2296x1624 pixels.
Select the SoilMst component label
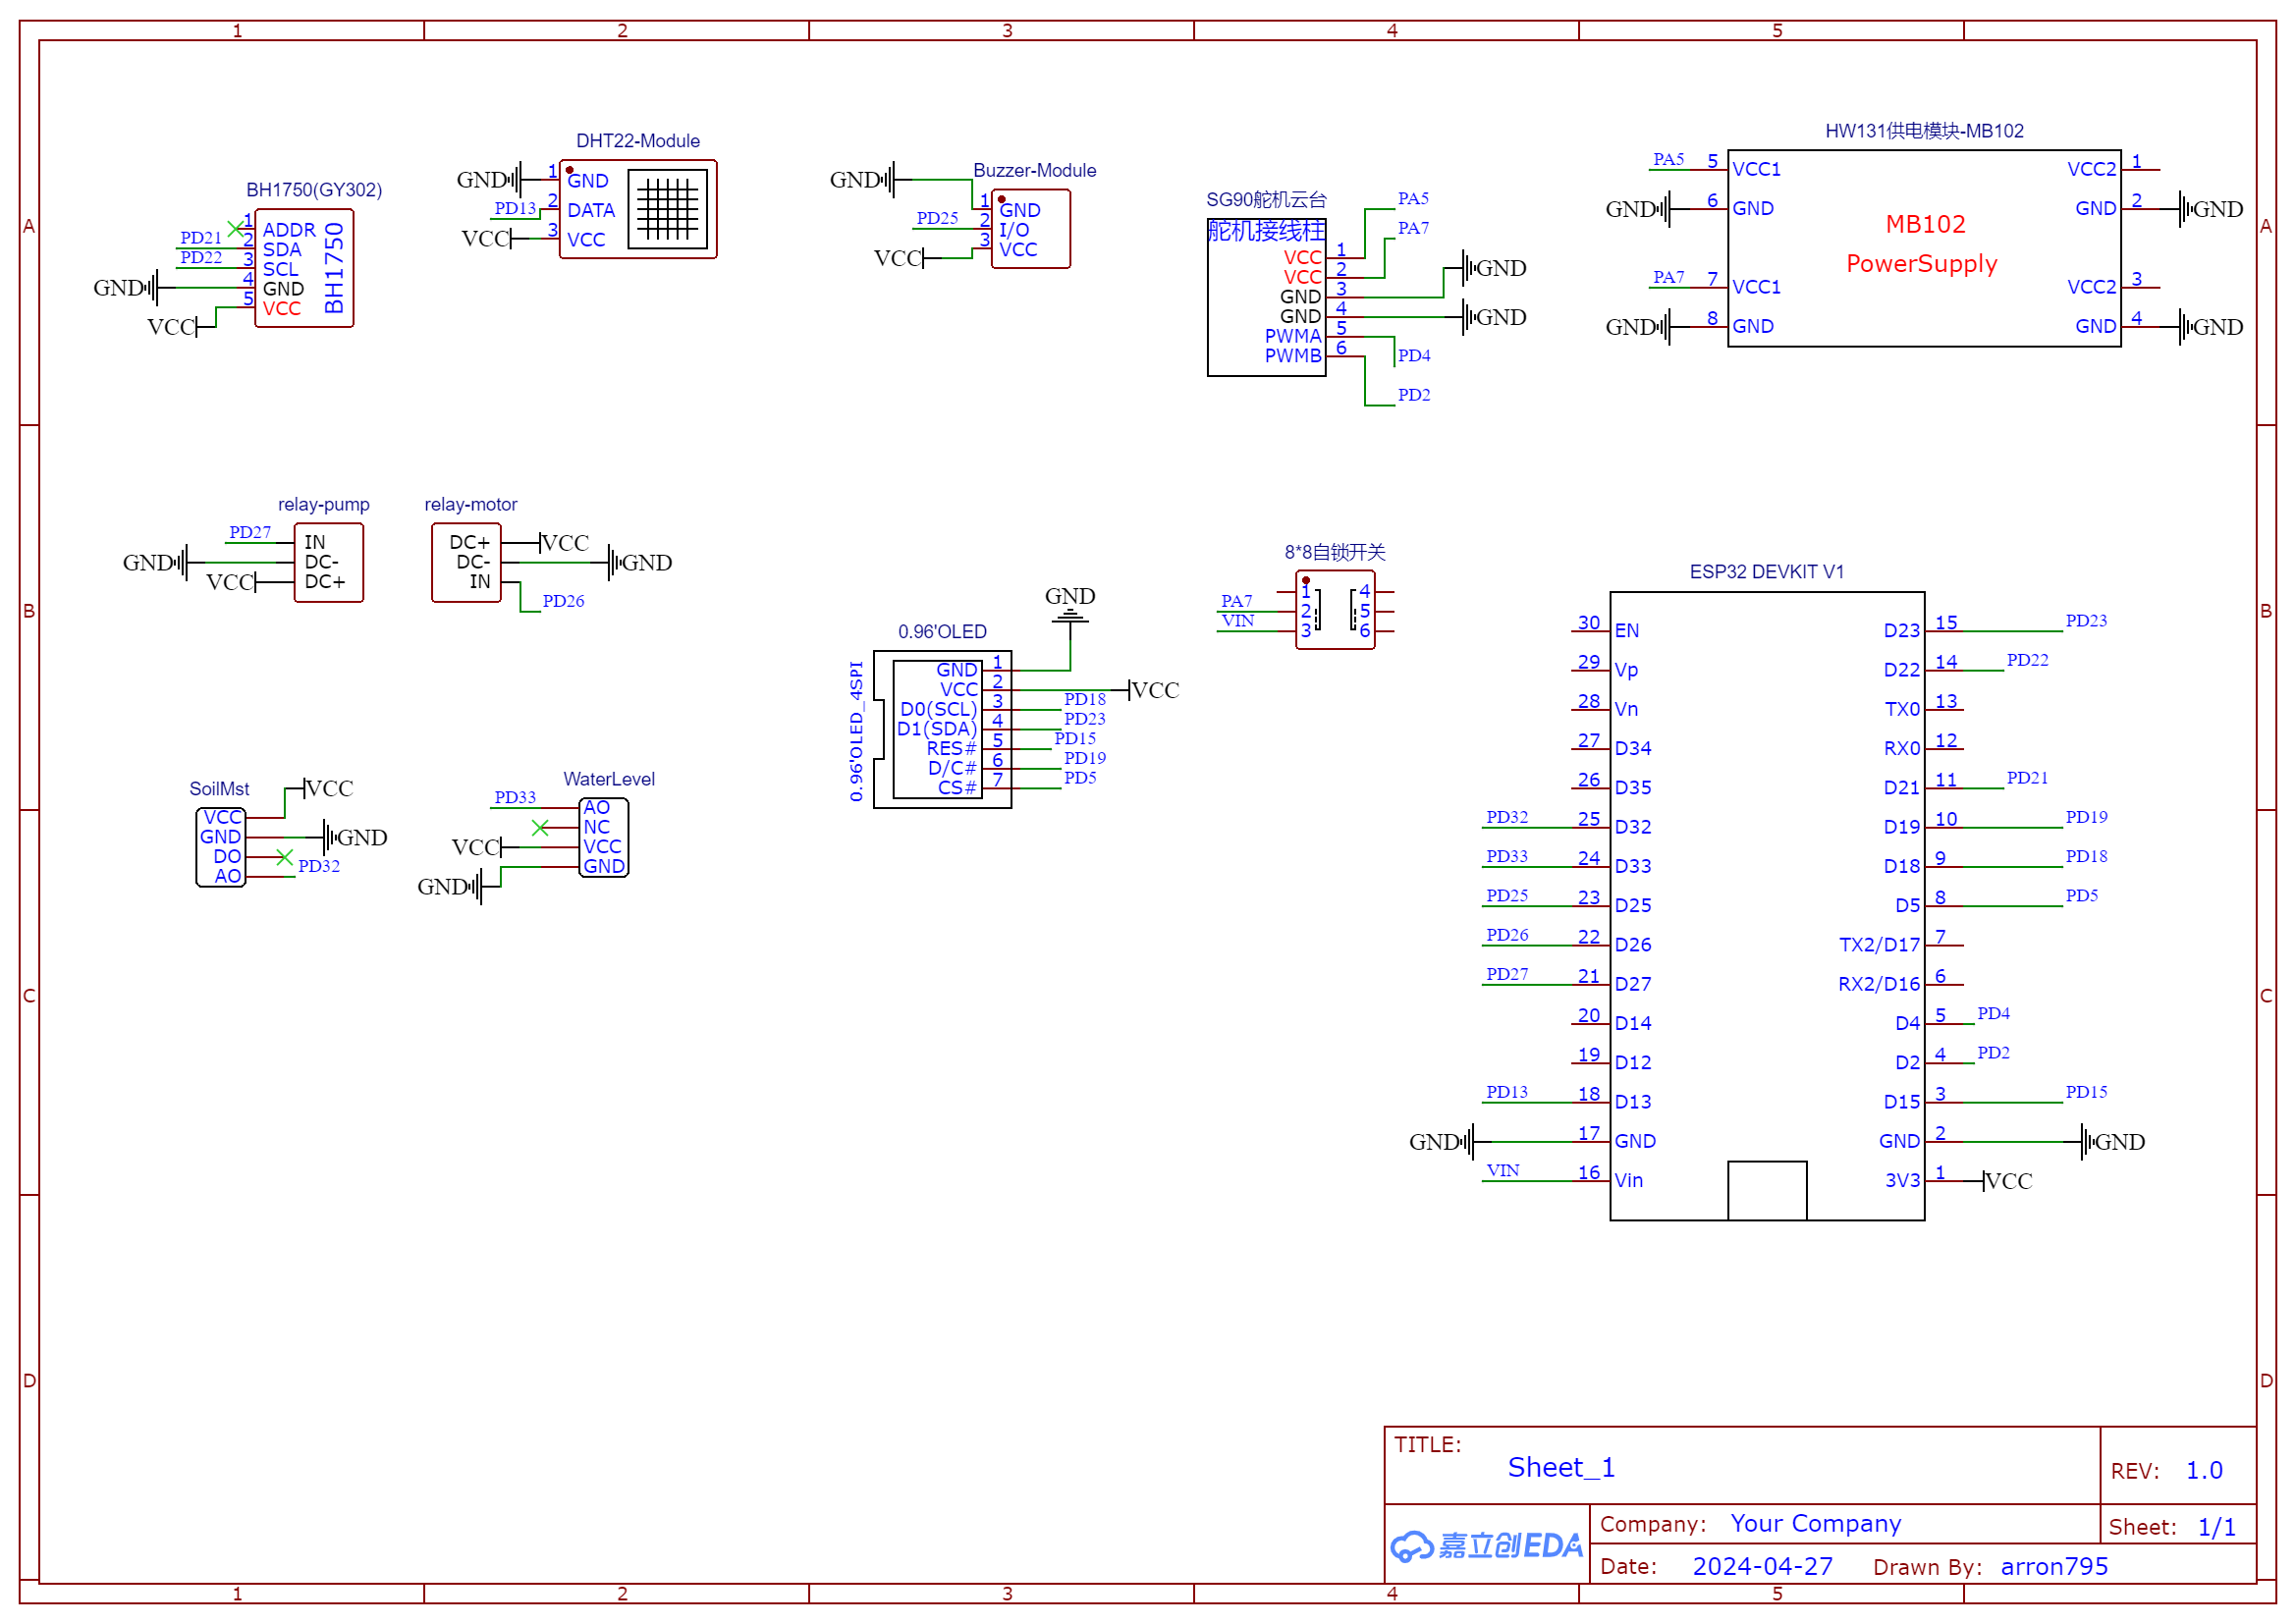[219, 790]
